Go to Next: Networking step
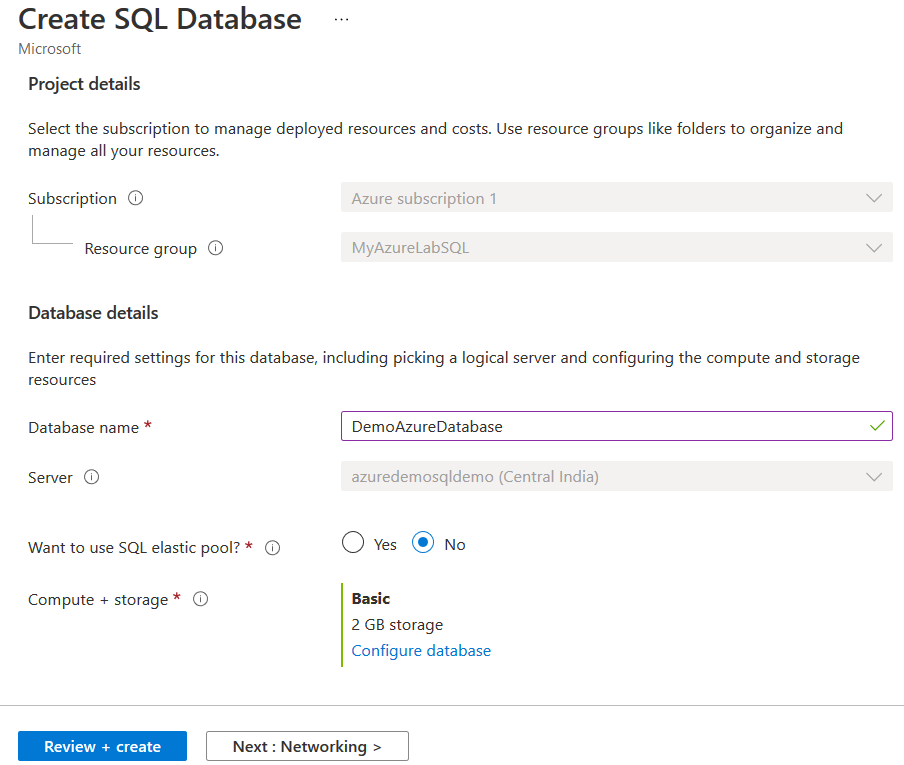 (307, 746)
